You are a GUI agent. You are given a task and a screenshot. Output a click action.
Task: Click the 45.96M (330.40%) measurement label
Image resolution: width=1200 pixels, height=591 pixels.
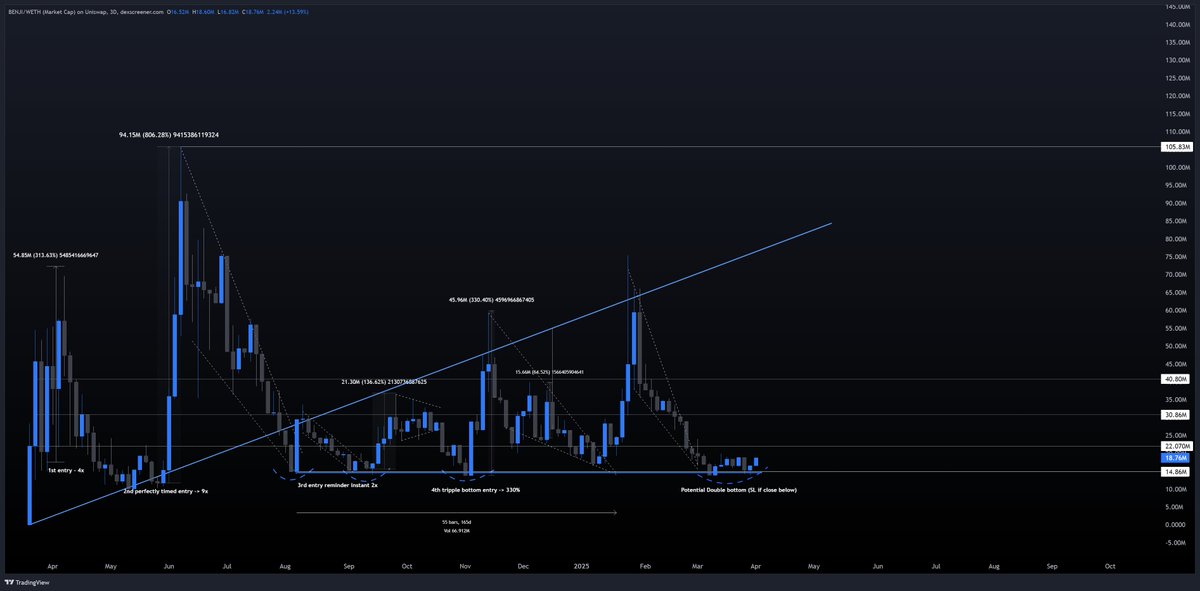click(x=490, y=299)
